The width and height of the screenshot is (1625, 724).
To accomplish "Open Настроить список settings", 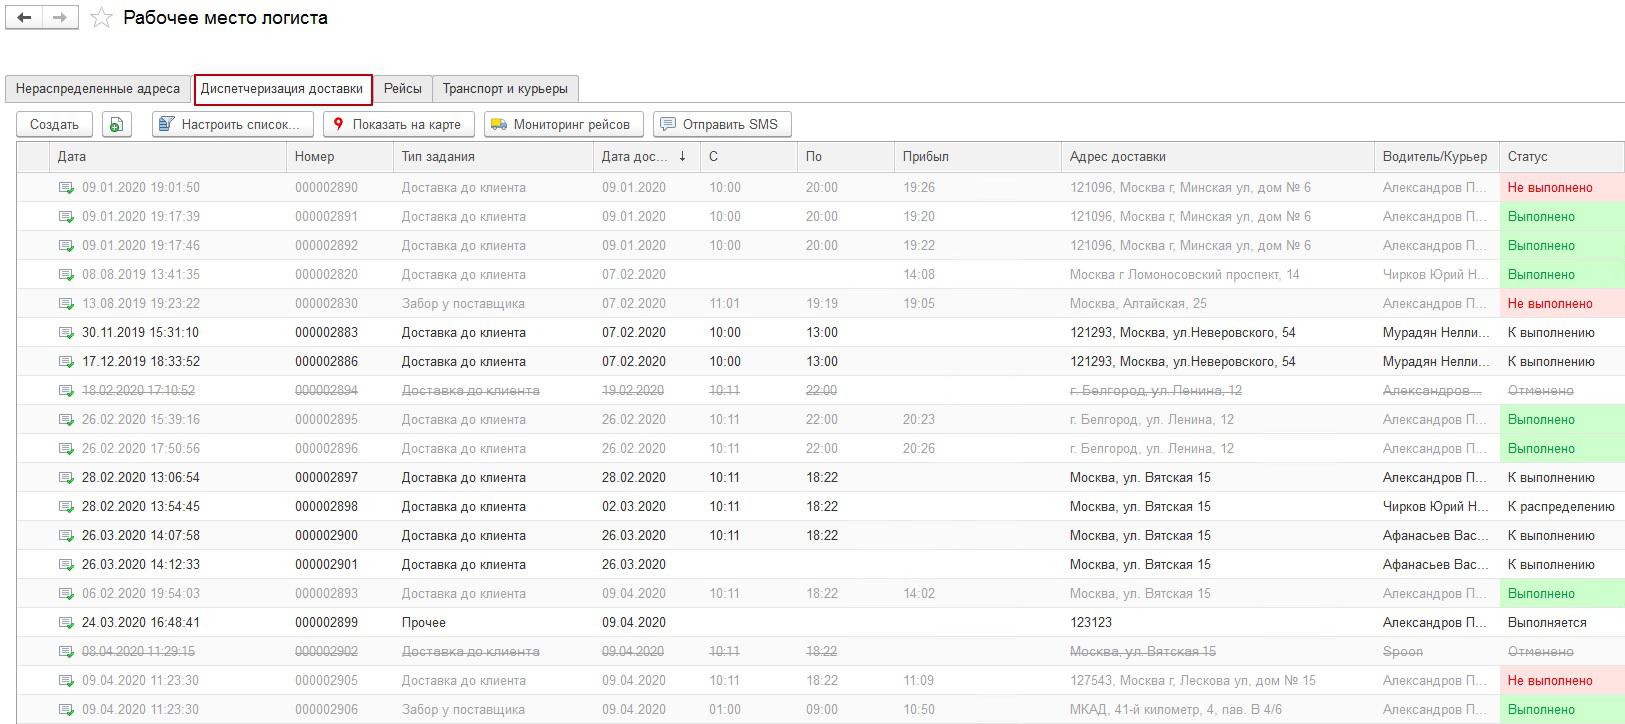I will pos(233,124).
